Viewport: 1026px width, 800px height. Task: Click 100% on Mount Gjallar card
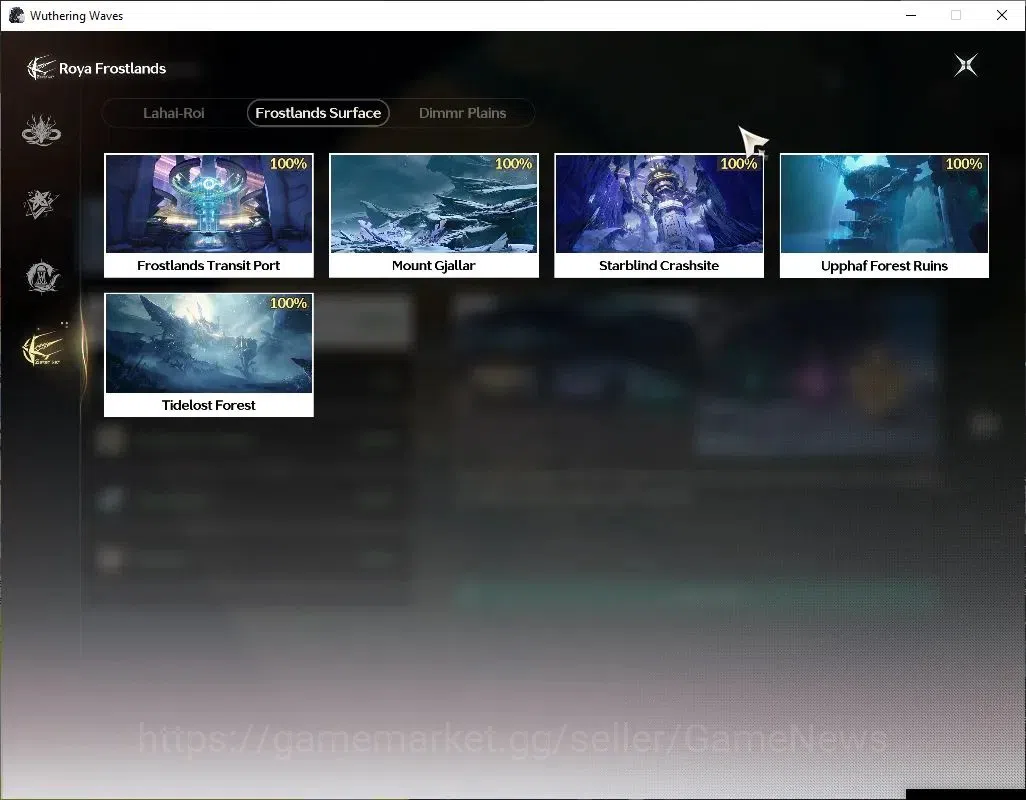coord(513,164)
